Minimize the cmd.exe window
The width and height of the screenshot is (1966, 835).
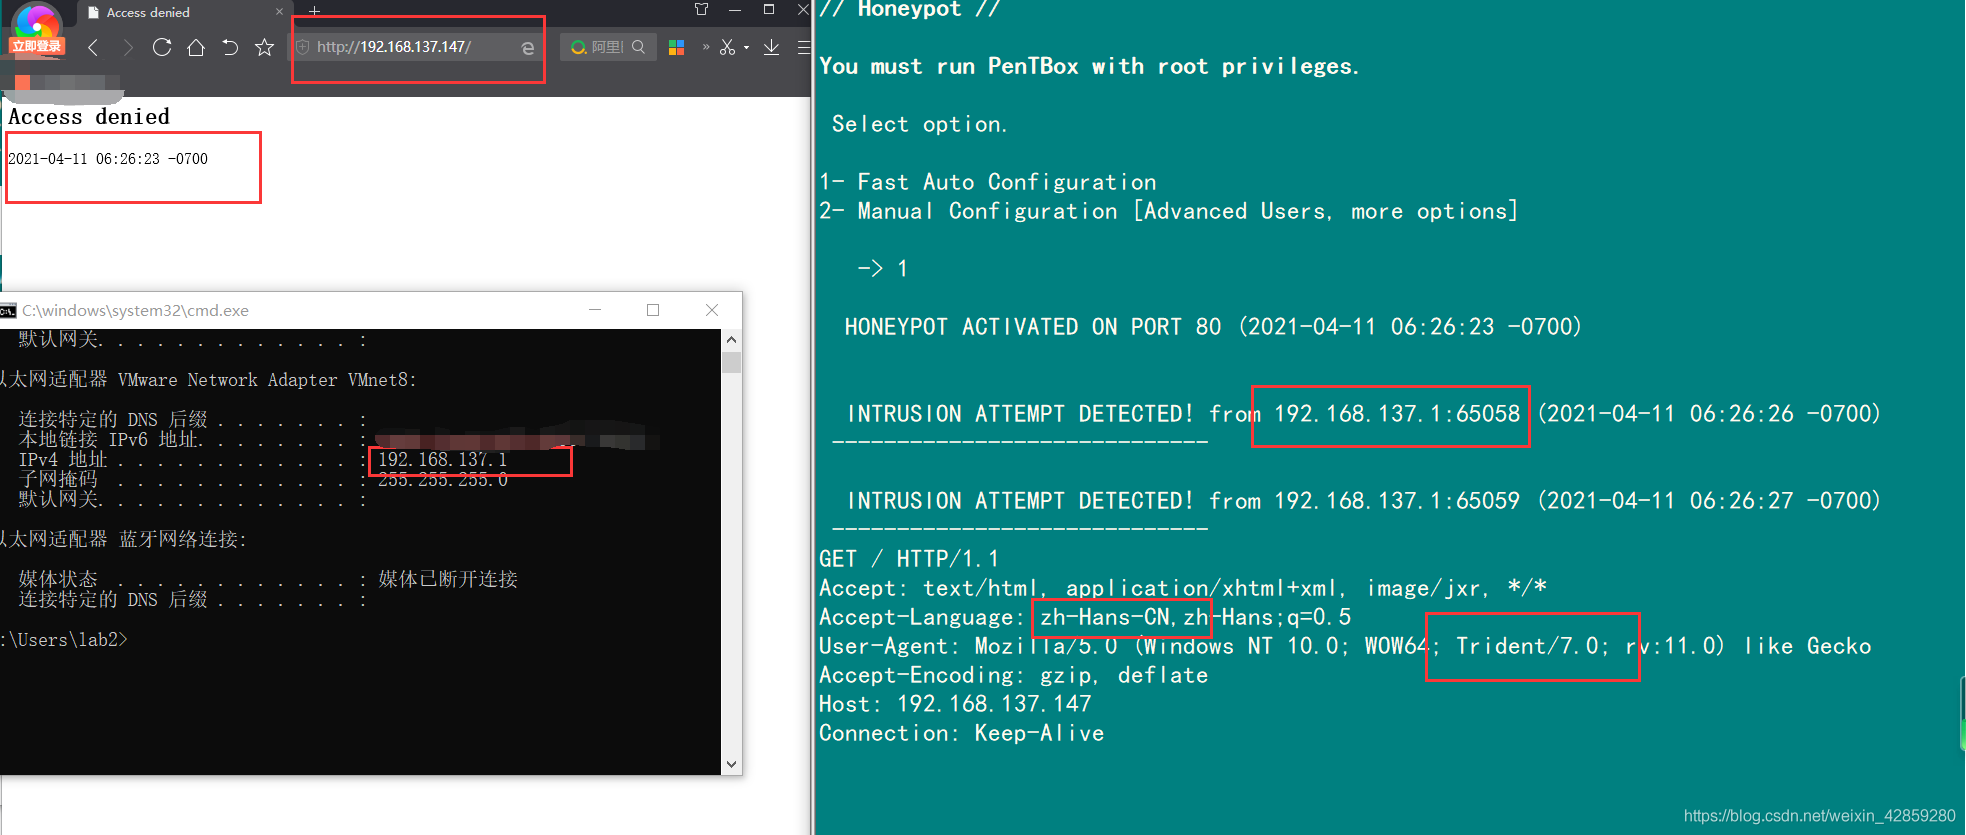click(595, 310)
